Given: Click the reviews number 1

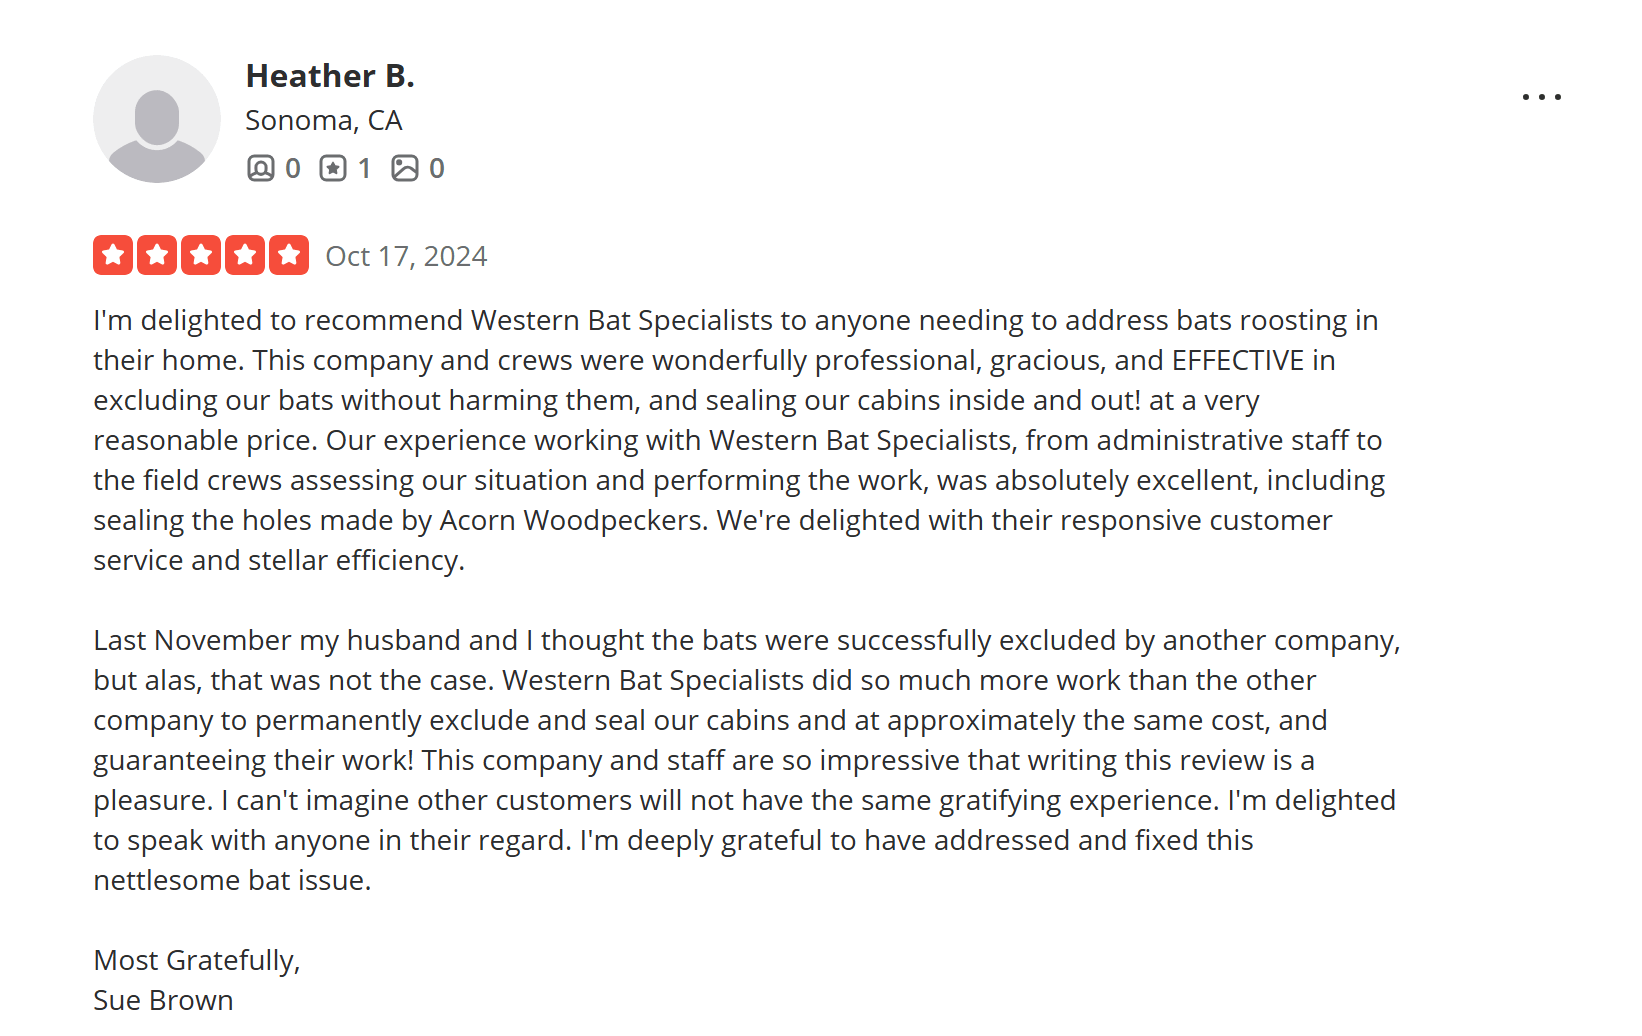Looking at the screenshot, I should (x=364, y=168).
